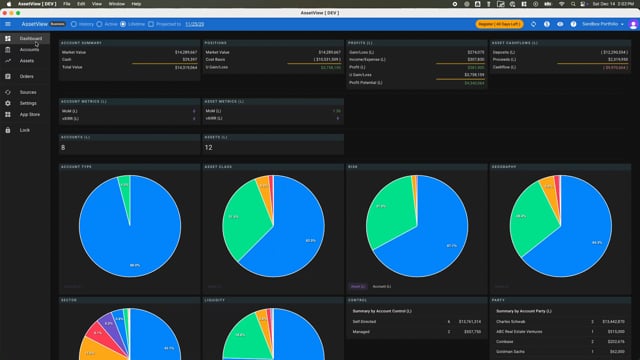
Task: Click the dollar currency icon in the header
Action: coord(547,24)
